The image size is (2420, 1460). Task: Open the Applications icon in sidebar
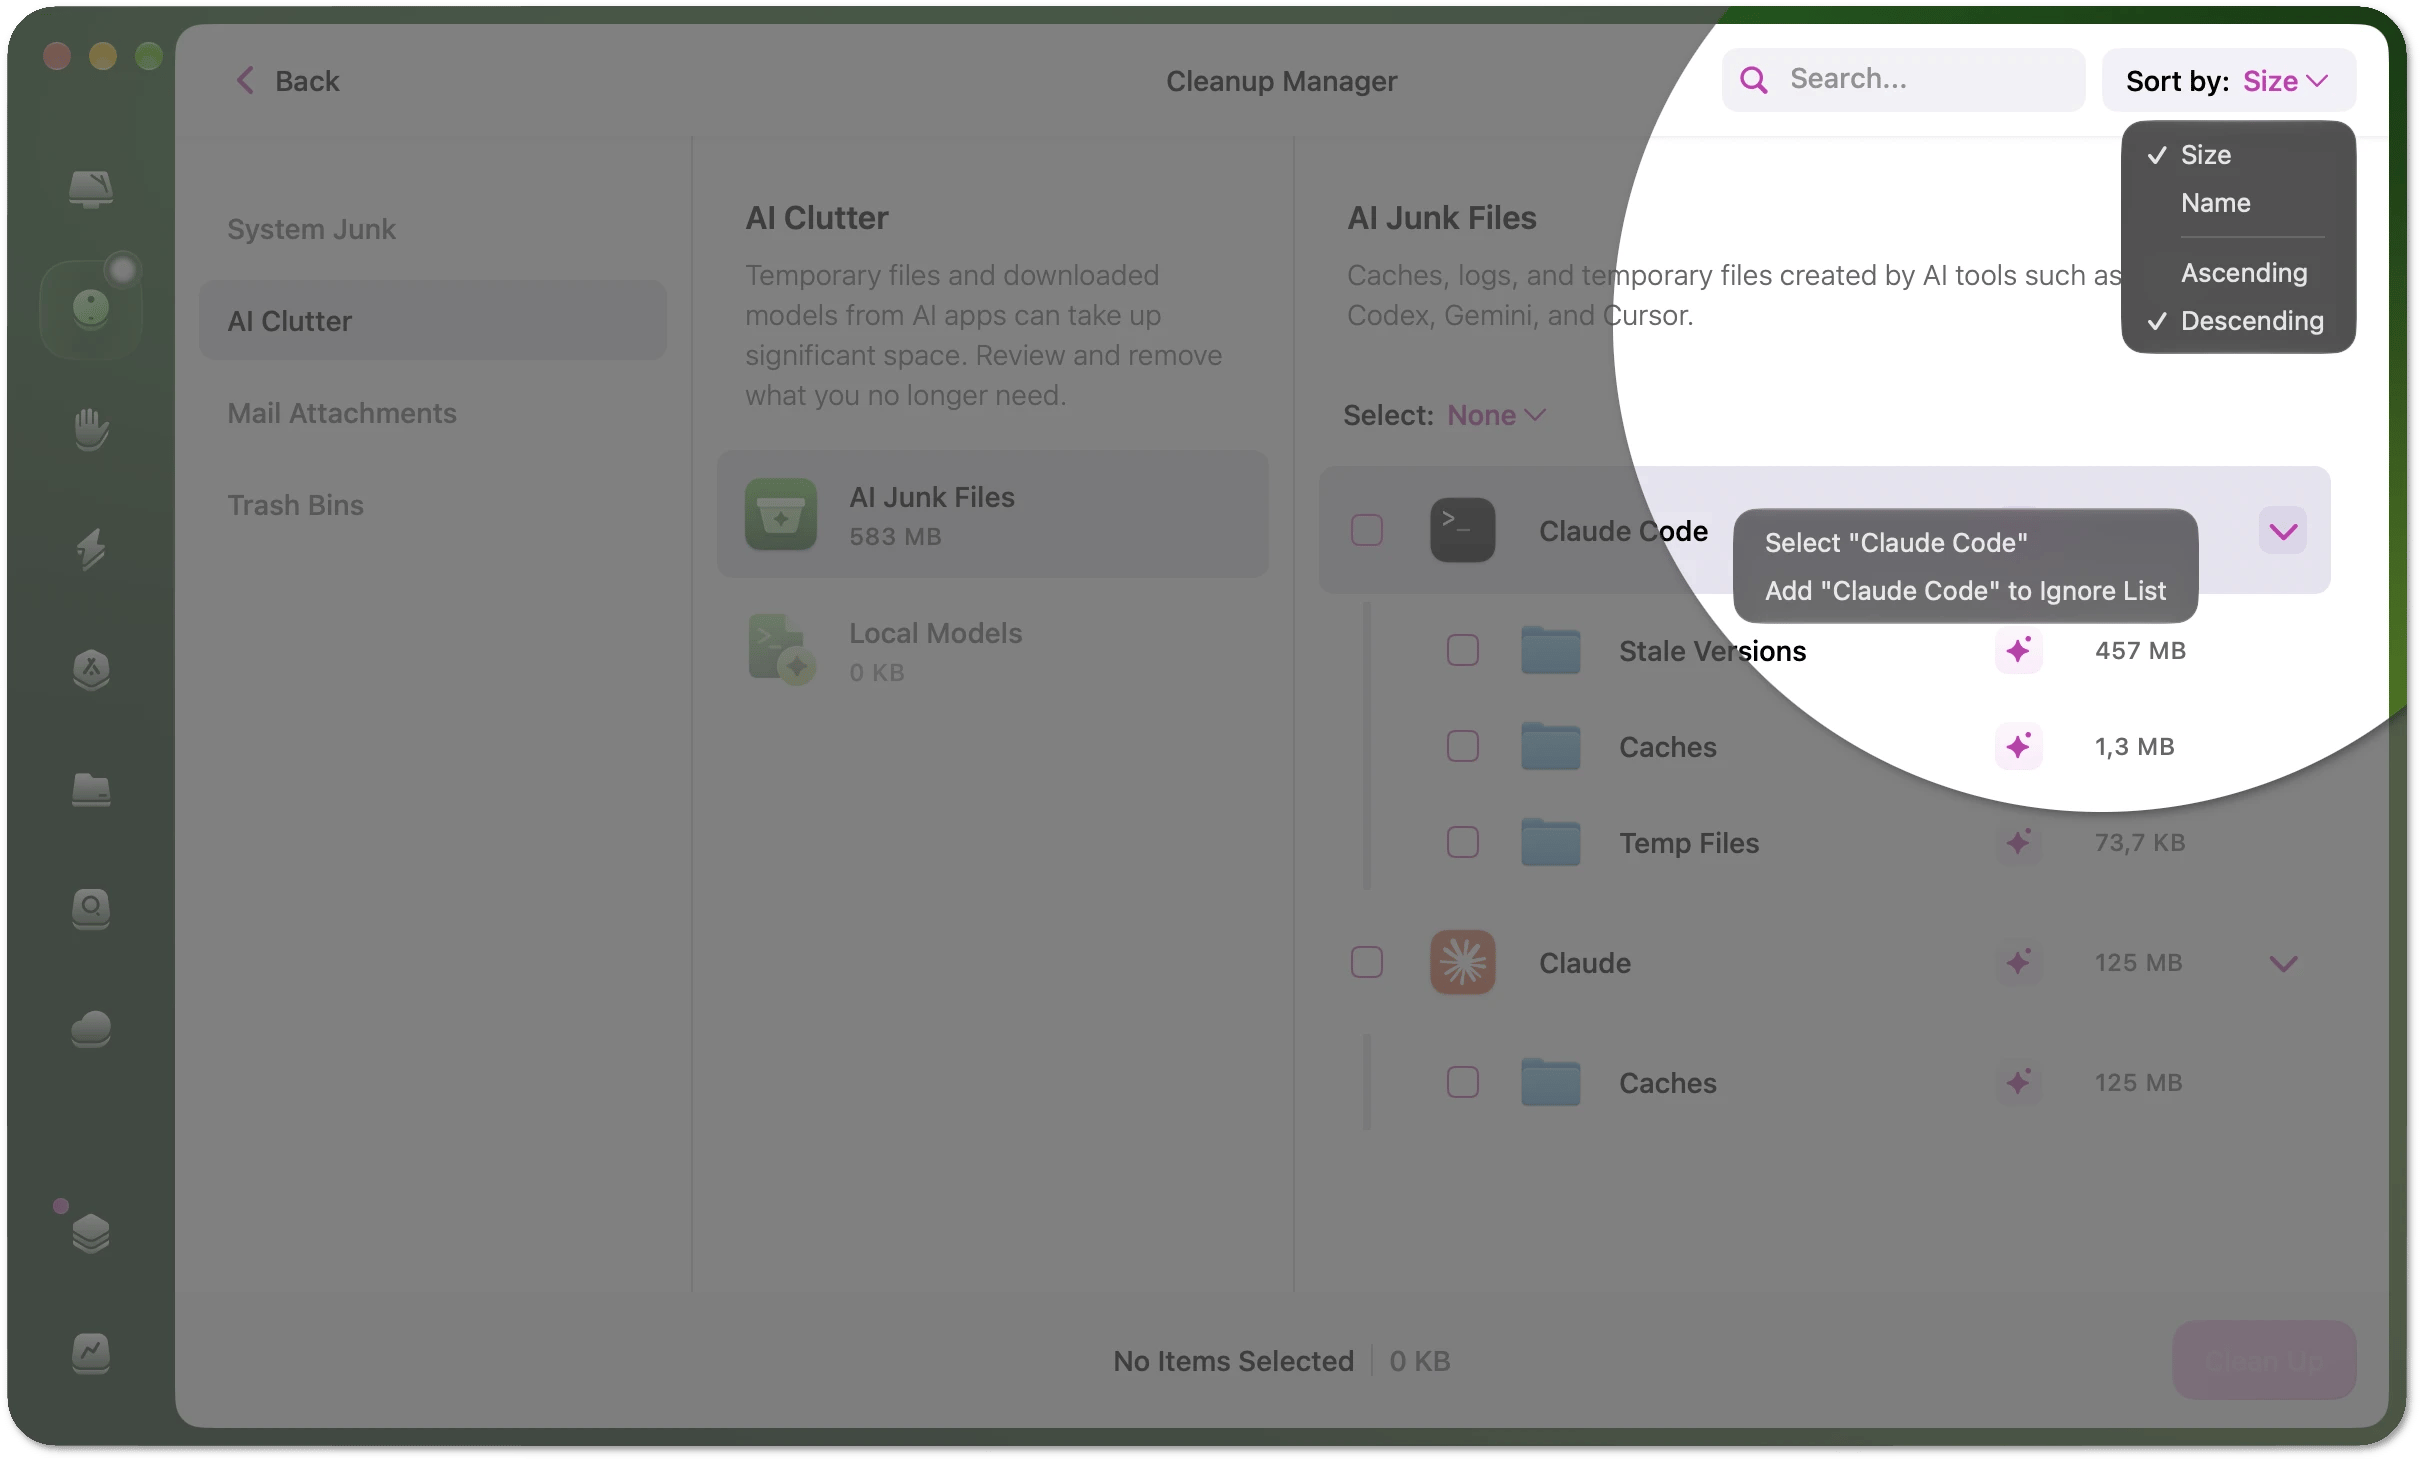[90, 669]
